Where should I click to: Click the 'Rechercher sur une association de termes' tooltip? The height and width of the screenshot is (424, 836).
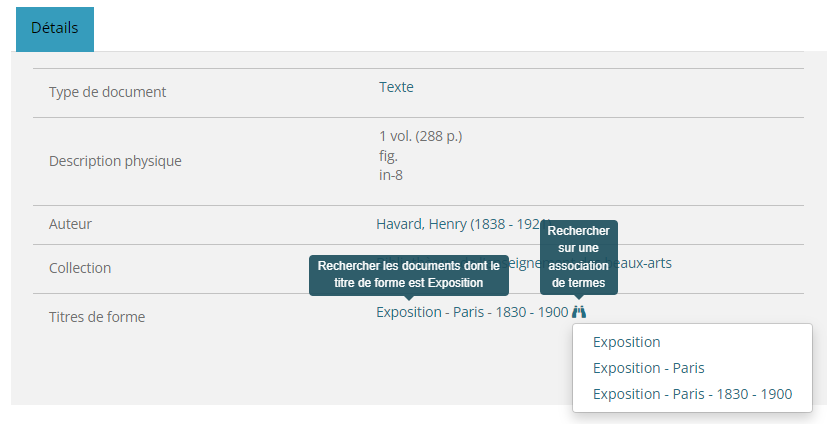[579, 257]
